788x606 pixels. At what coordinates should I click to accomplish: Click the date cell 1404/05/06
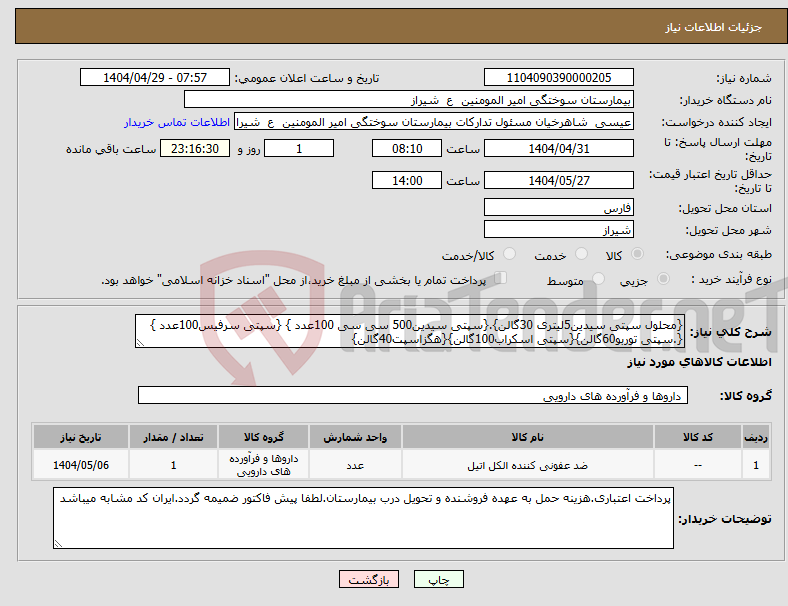pyautogui.click(x=81, y=465)
